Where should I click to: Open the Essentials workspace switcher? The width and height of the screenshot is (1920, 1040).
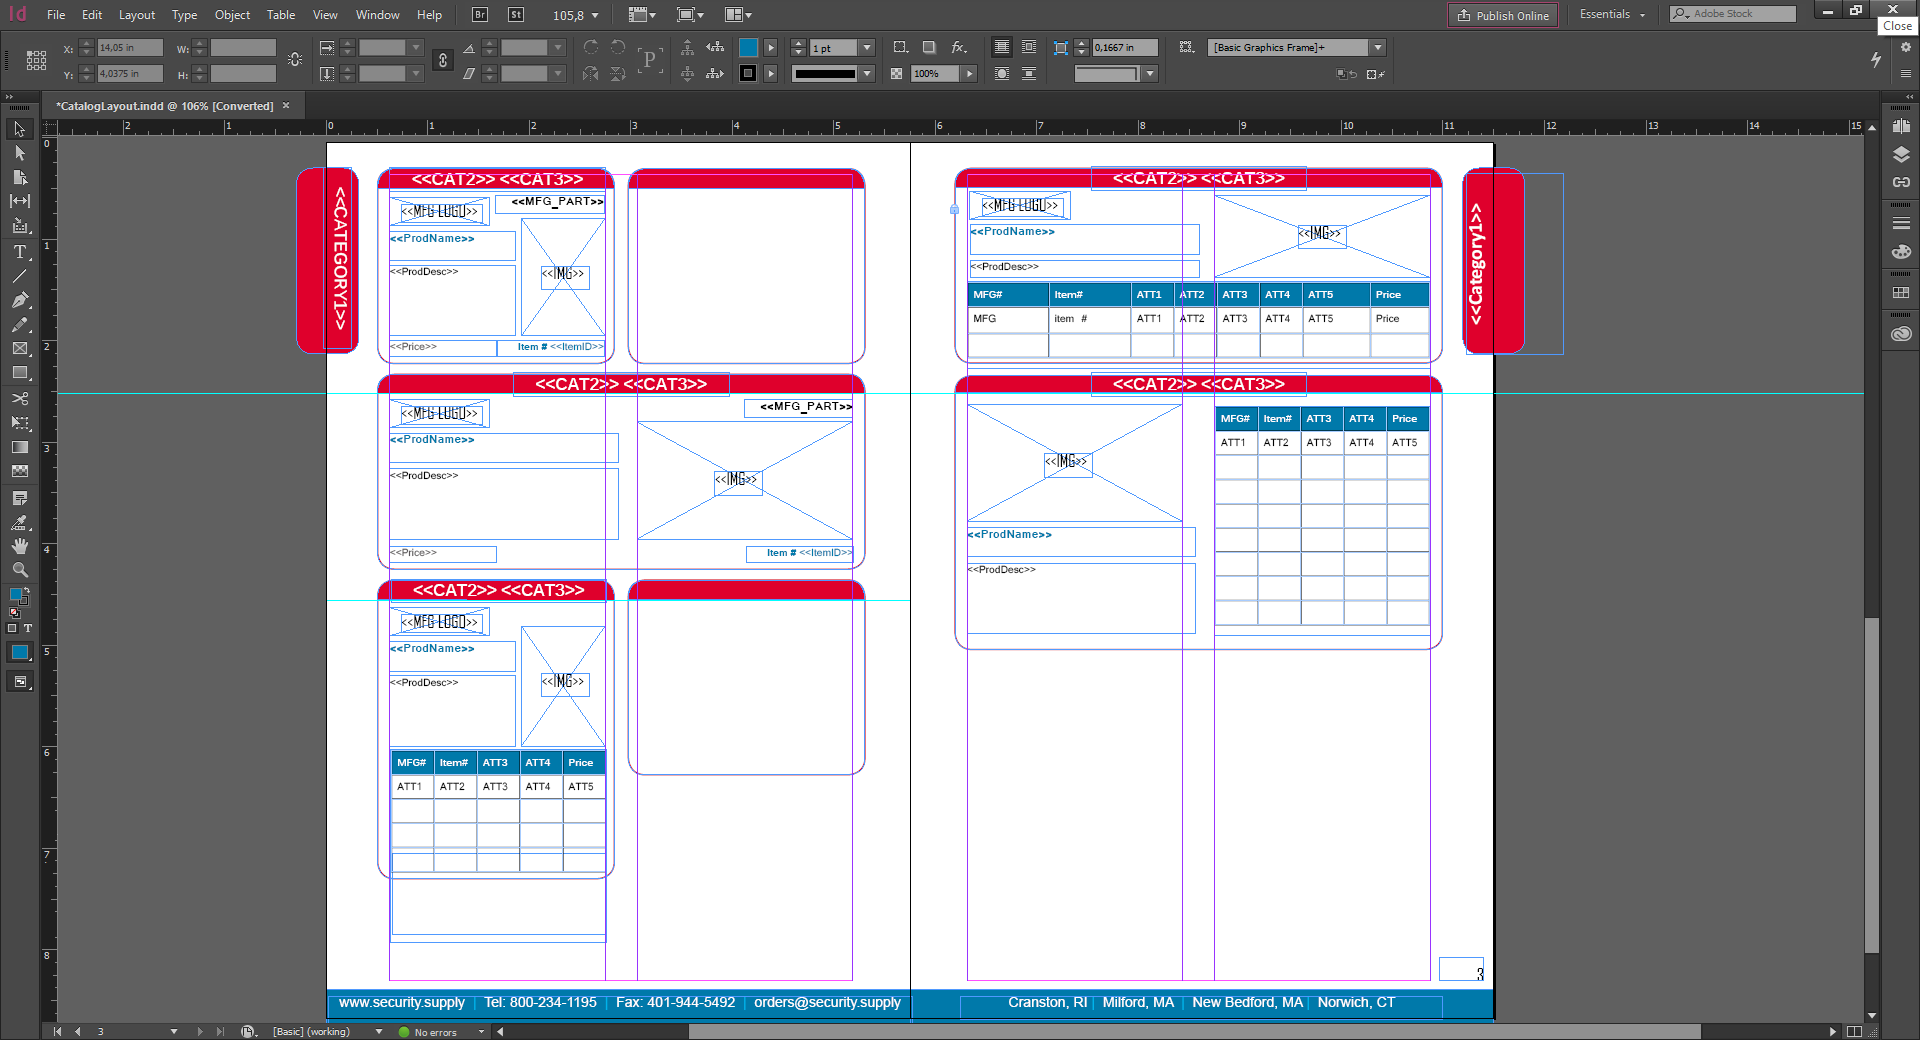(1611, 15)
